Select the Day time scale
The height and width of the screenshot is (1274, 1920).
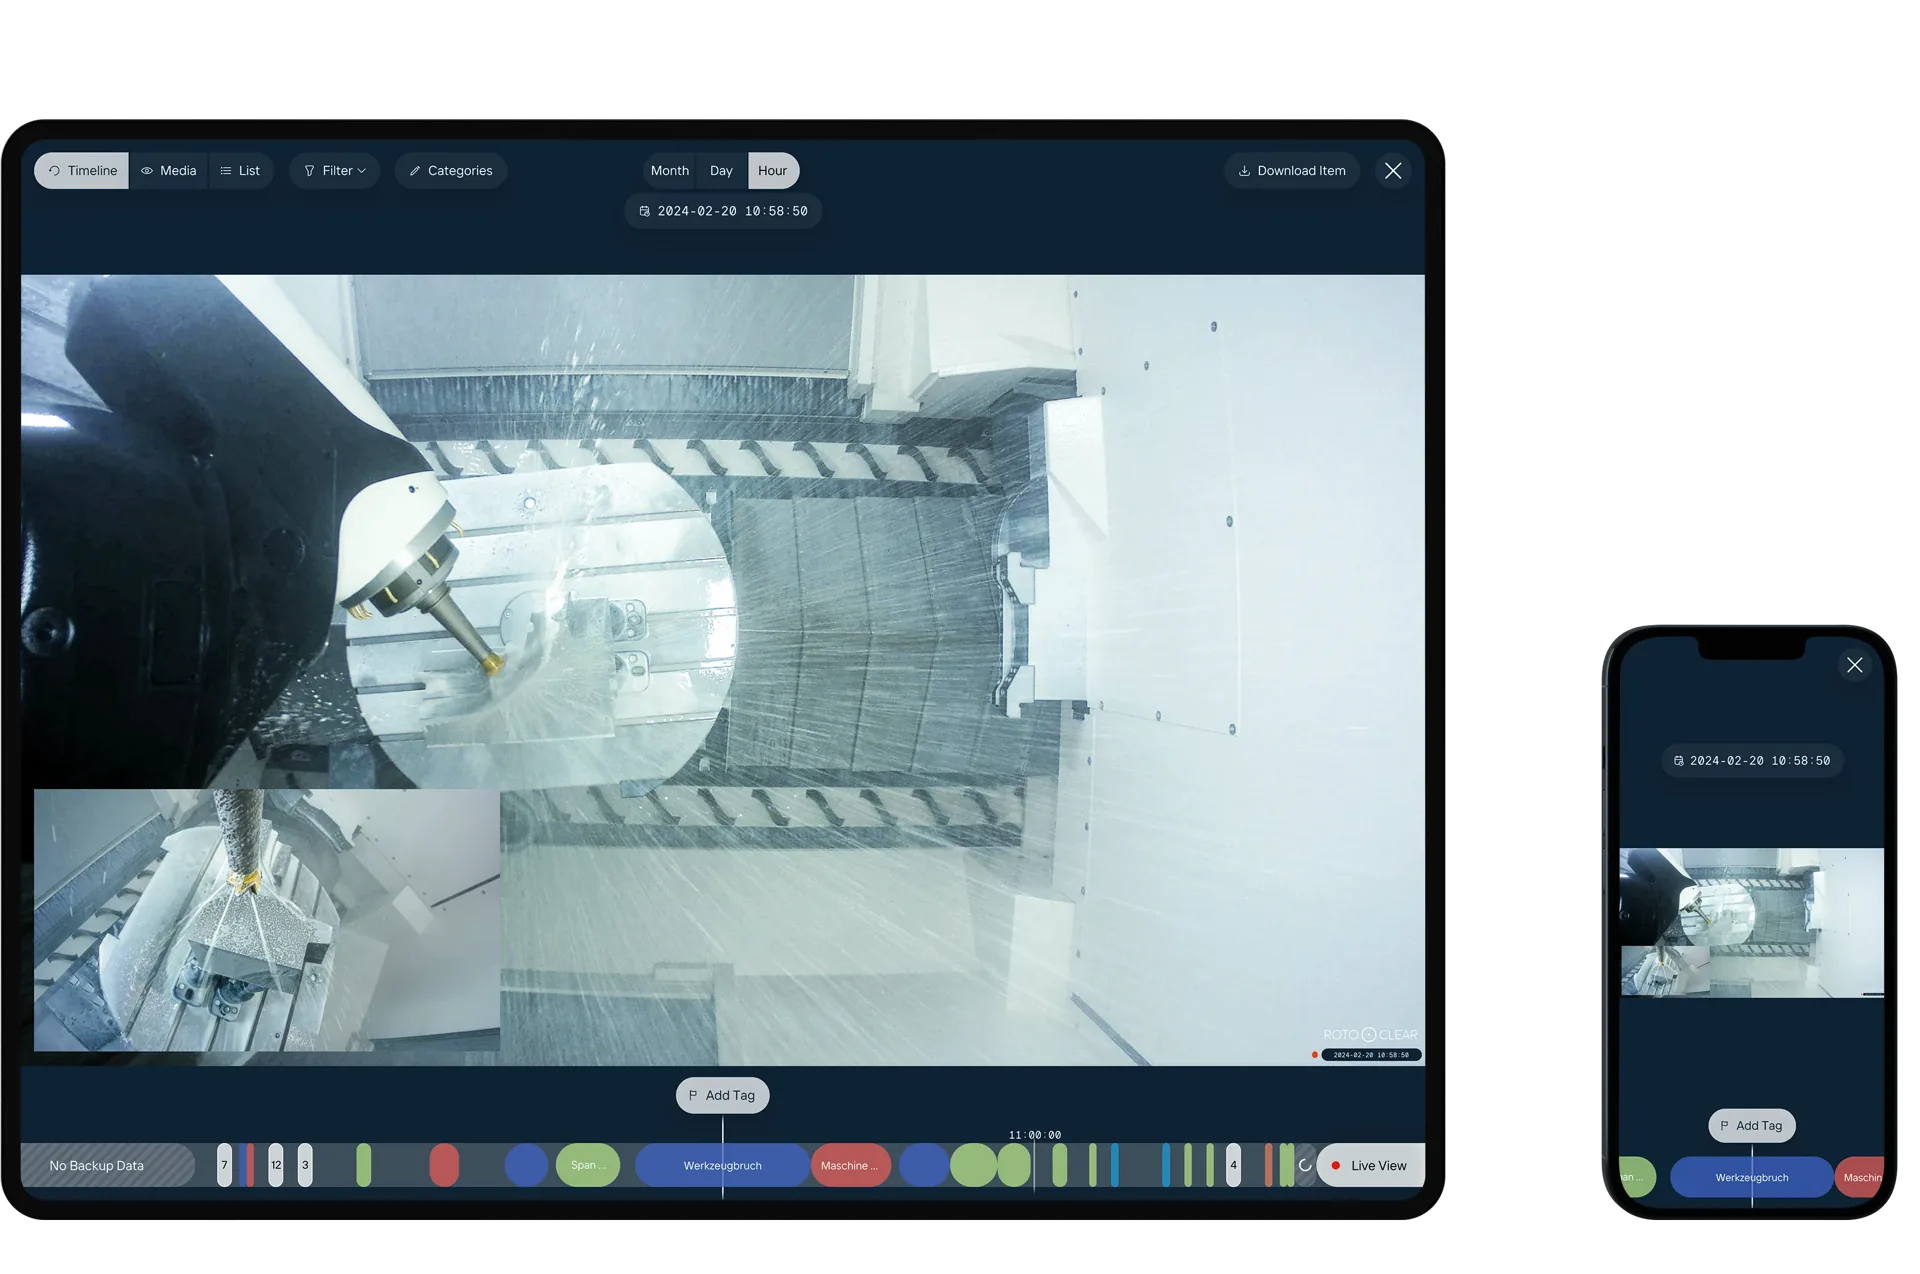721,171
